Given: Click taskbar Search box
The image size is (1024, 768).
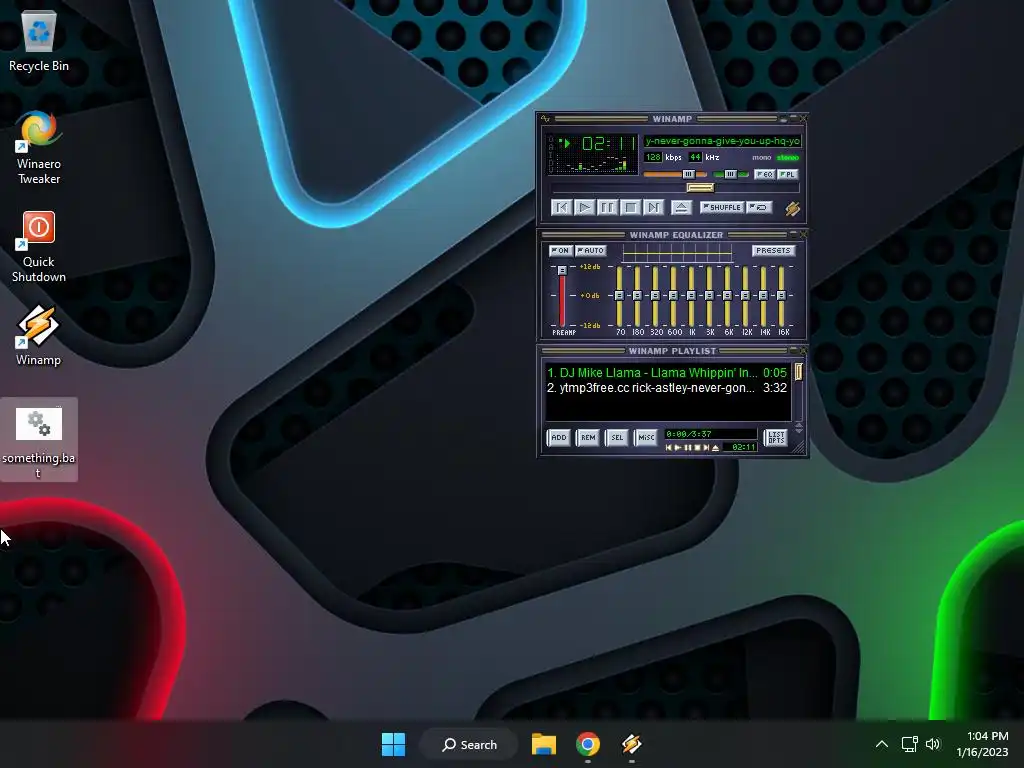Looking at the screenshot, I should coord(470,744).
